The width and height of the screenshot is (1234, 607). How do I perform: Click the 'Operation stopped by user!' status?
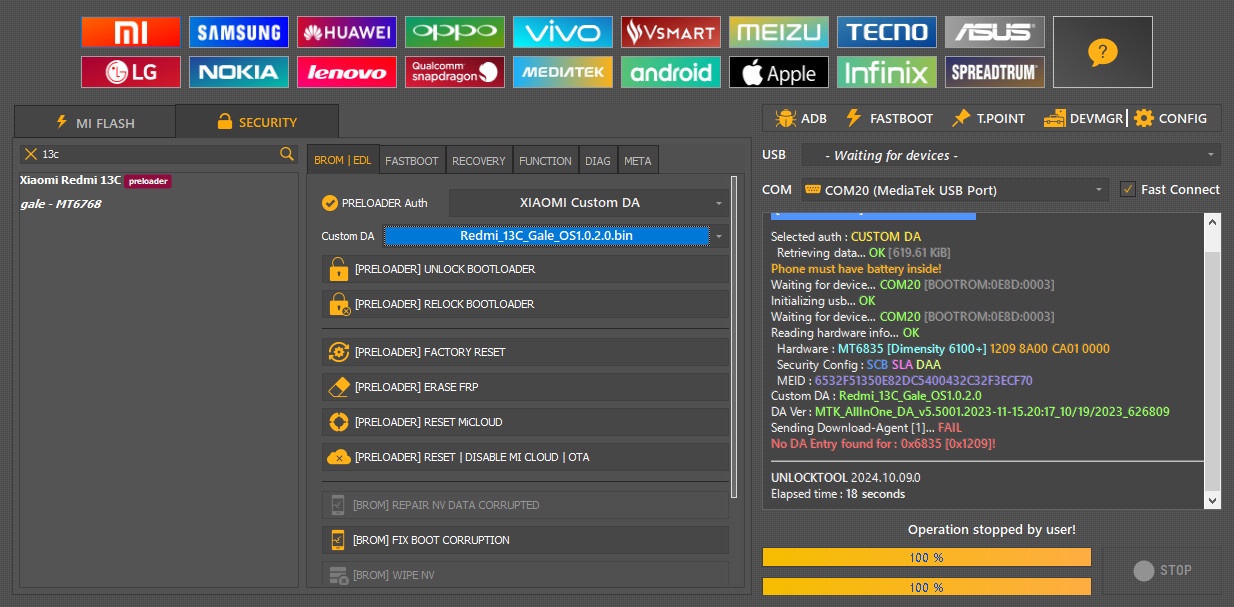pos(992,529)
